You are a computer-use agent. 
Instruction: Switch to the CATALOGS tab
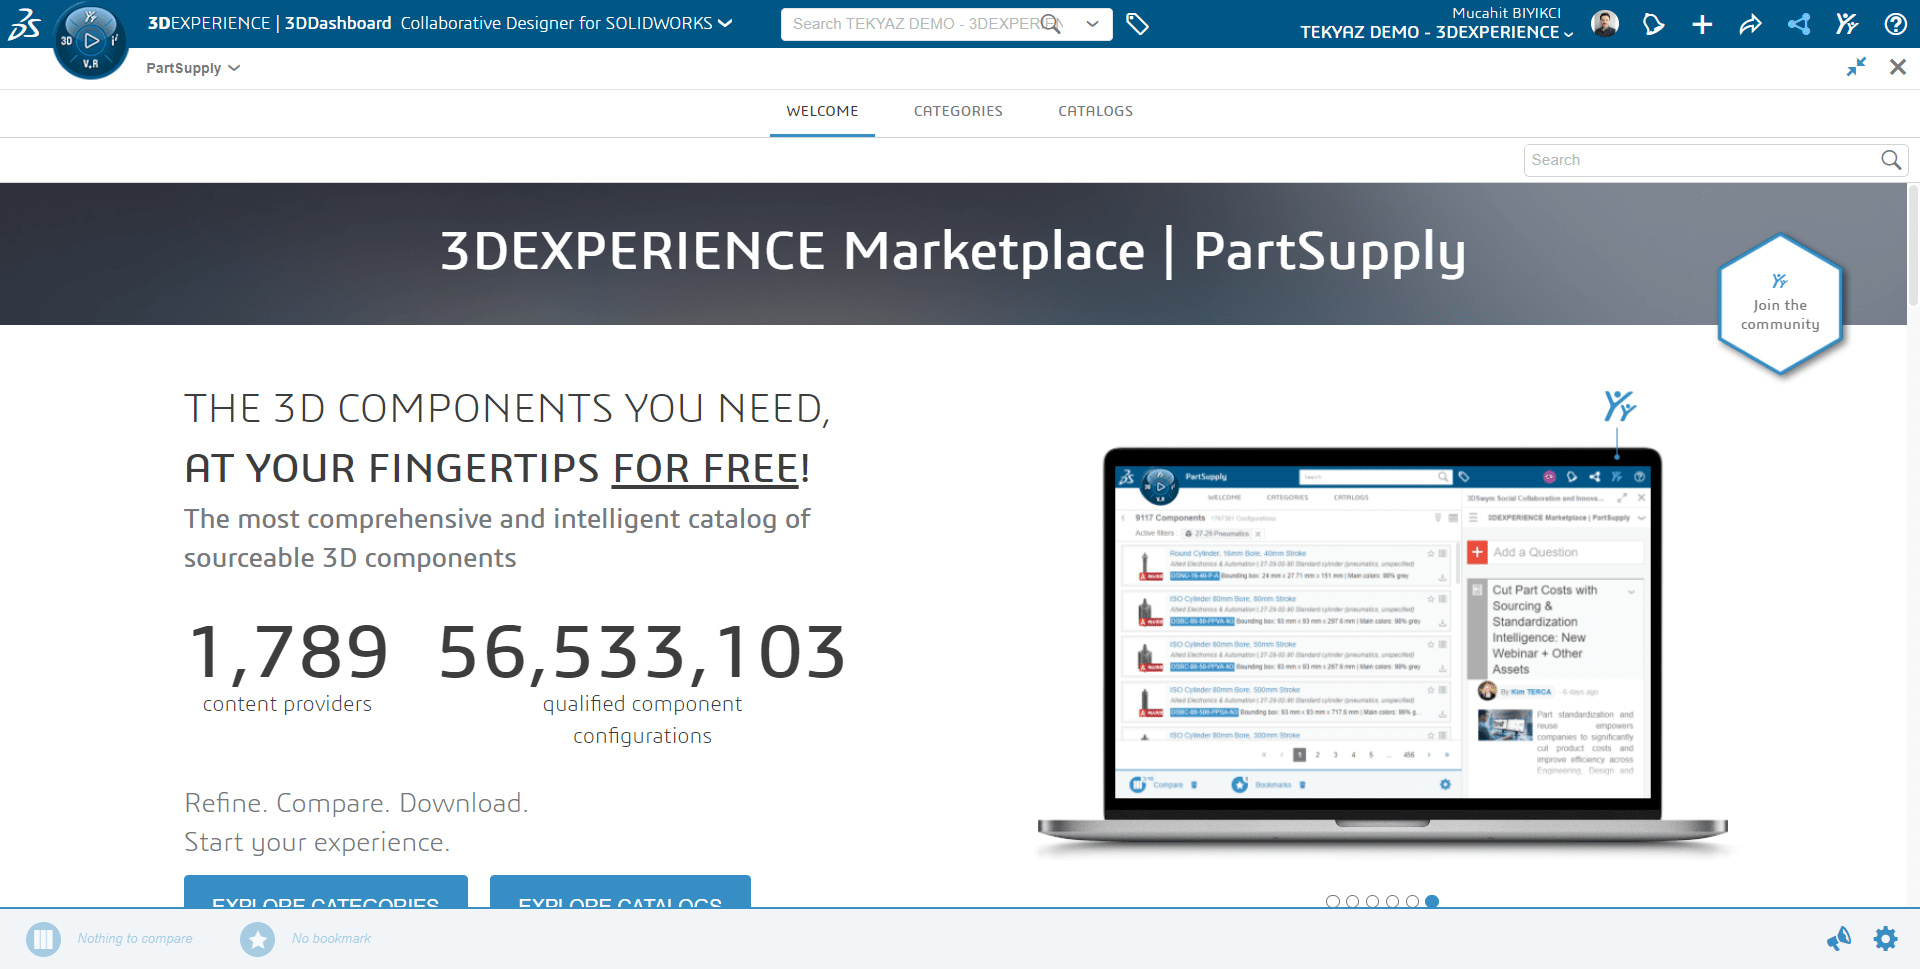coord(1096,111)
